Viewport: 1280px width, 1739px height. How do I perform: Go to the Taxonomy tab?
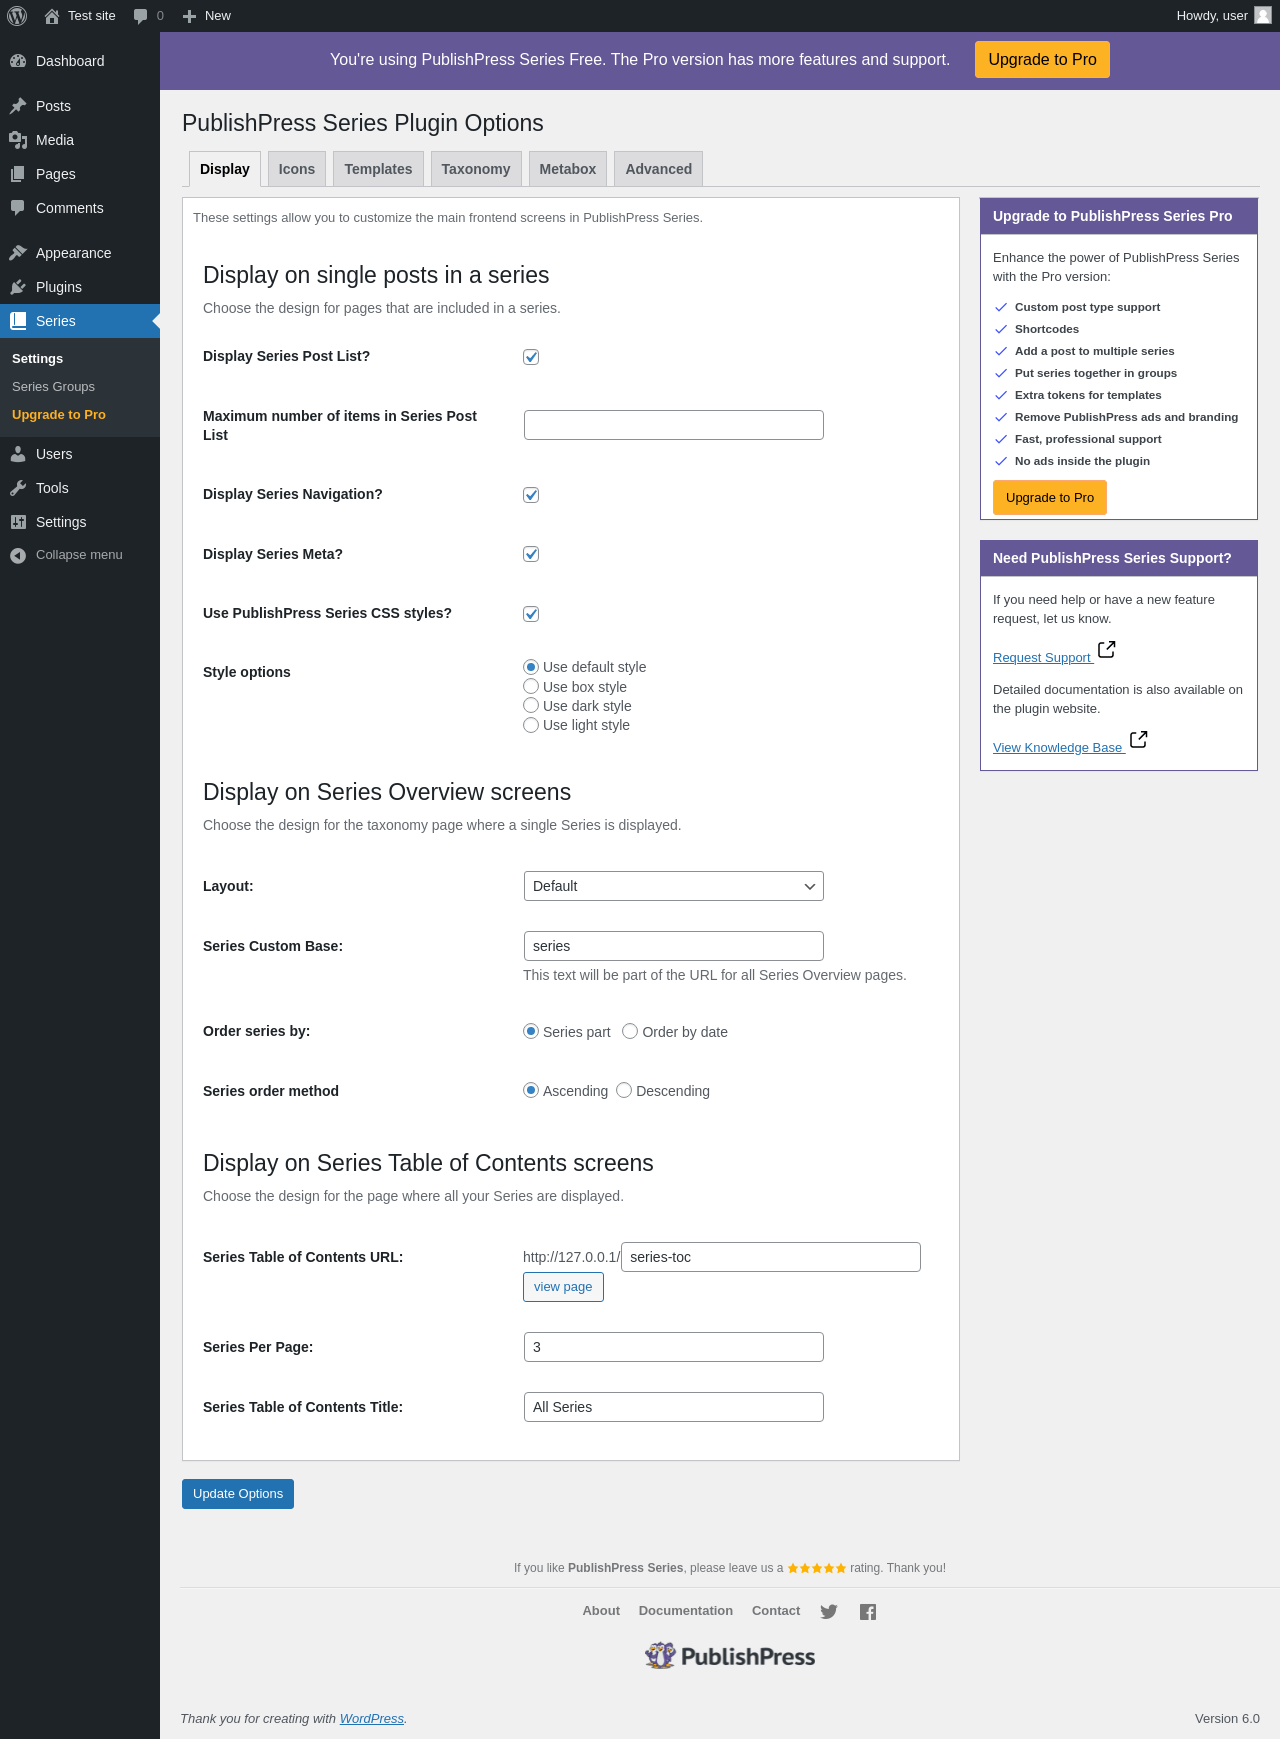click(x=476, y=169)
